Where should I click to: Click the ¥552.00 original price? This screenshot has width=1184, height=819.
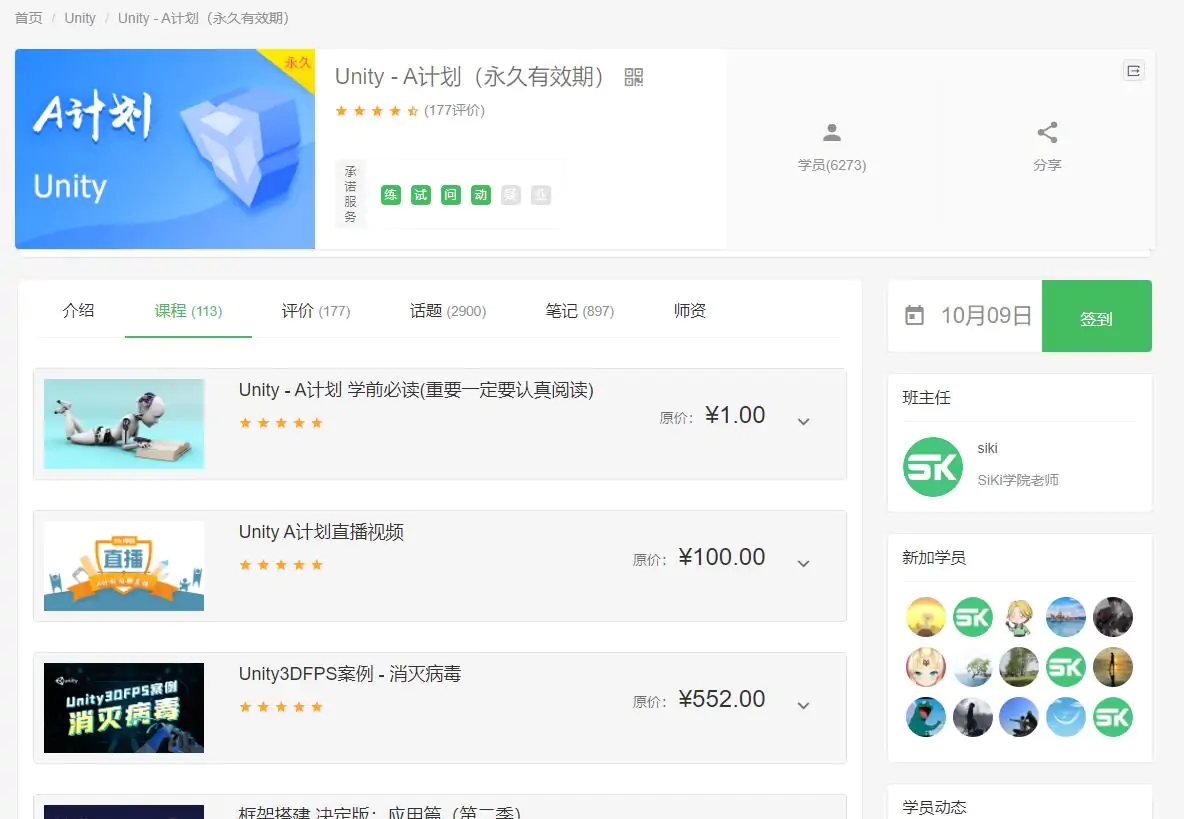pyautogui.click(x=722, y=699)
